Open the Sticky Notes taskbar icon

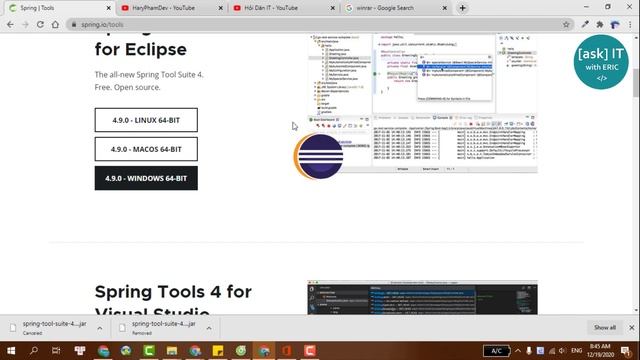click(x=218, y=351)
